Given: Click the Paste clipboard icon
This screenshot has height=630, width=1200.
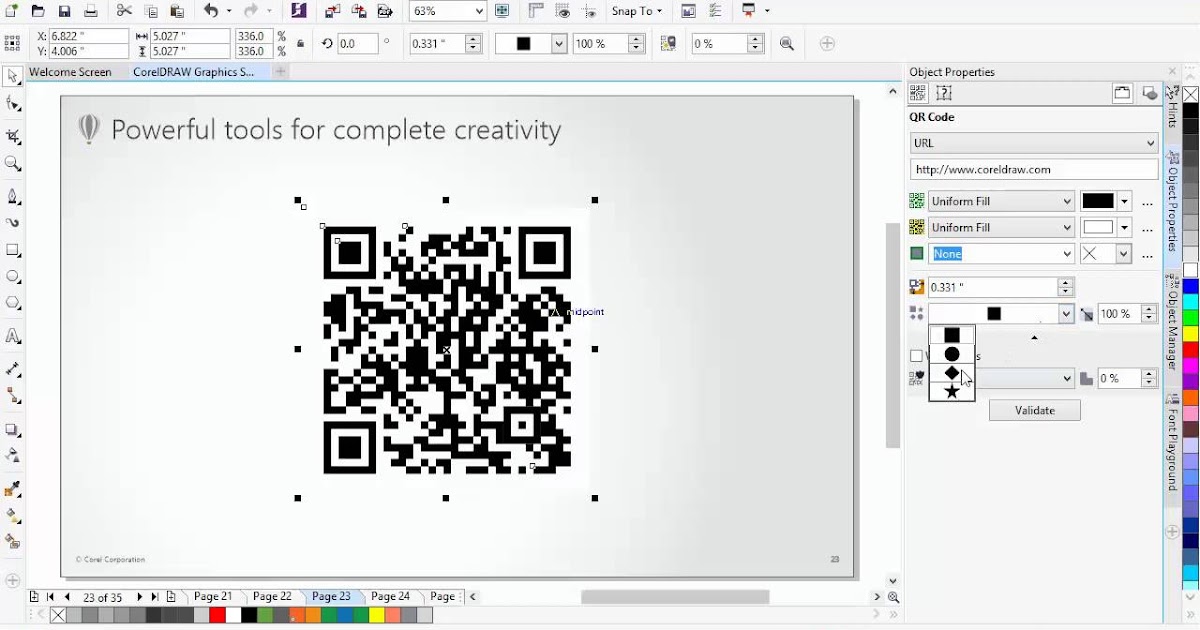Looking at the screenshot, I should 177,11.
